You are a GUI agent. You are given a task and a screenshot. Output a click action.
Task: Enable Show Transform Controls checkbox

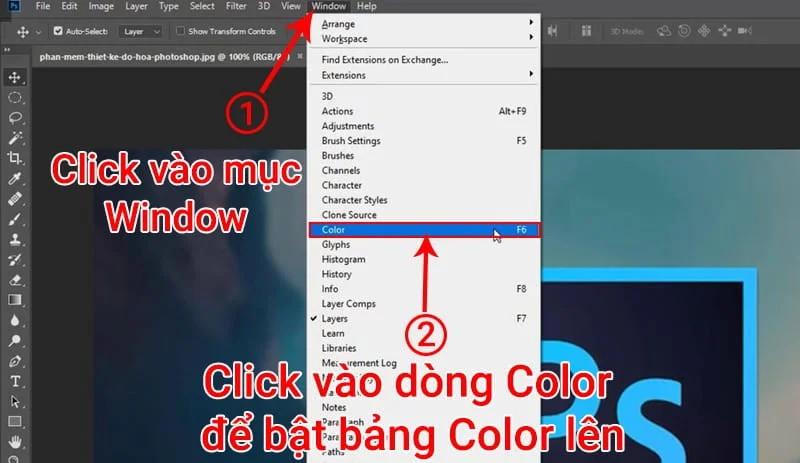(x=180, y=31)
